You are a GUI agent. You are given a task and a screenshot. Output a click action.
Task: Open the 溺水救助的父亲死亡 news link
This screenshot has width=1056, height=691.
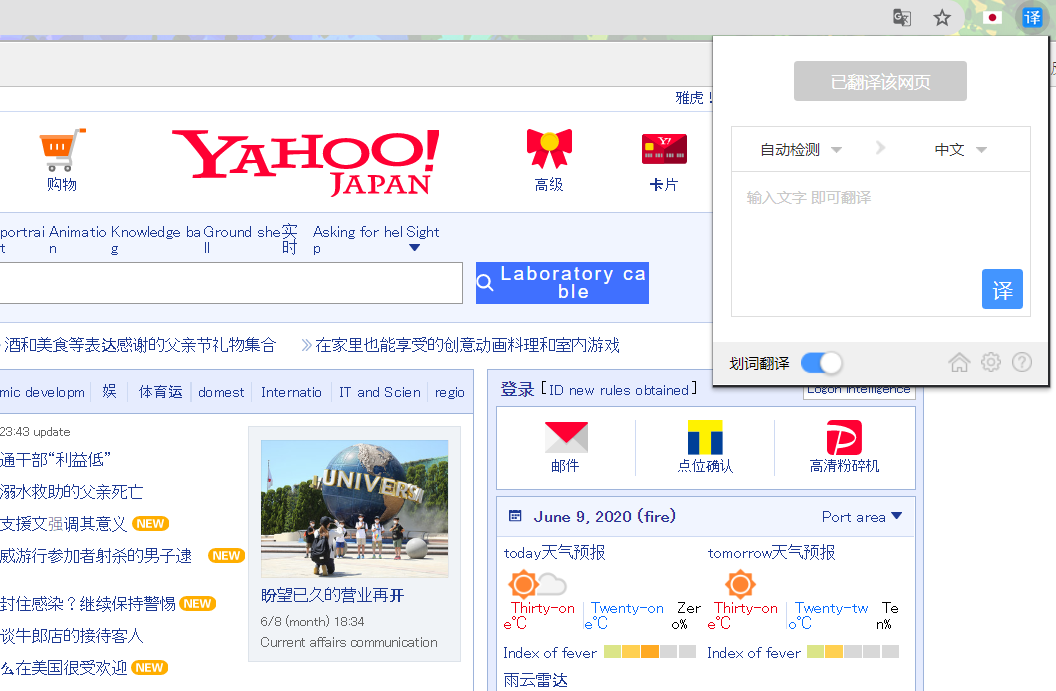[x=71, y=492]
